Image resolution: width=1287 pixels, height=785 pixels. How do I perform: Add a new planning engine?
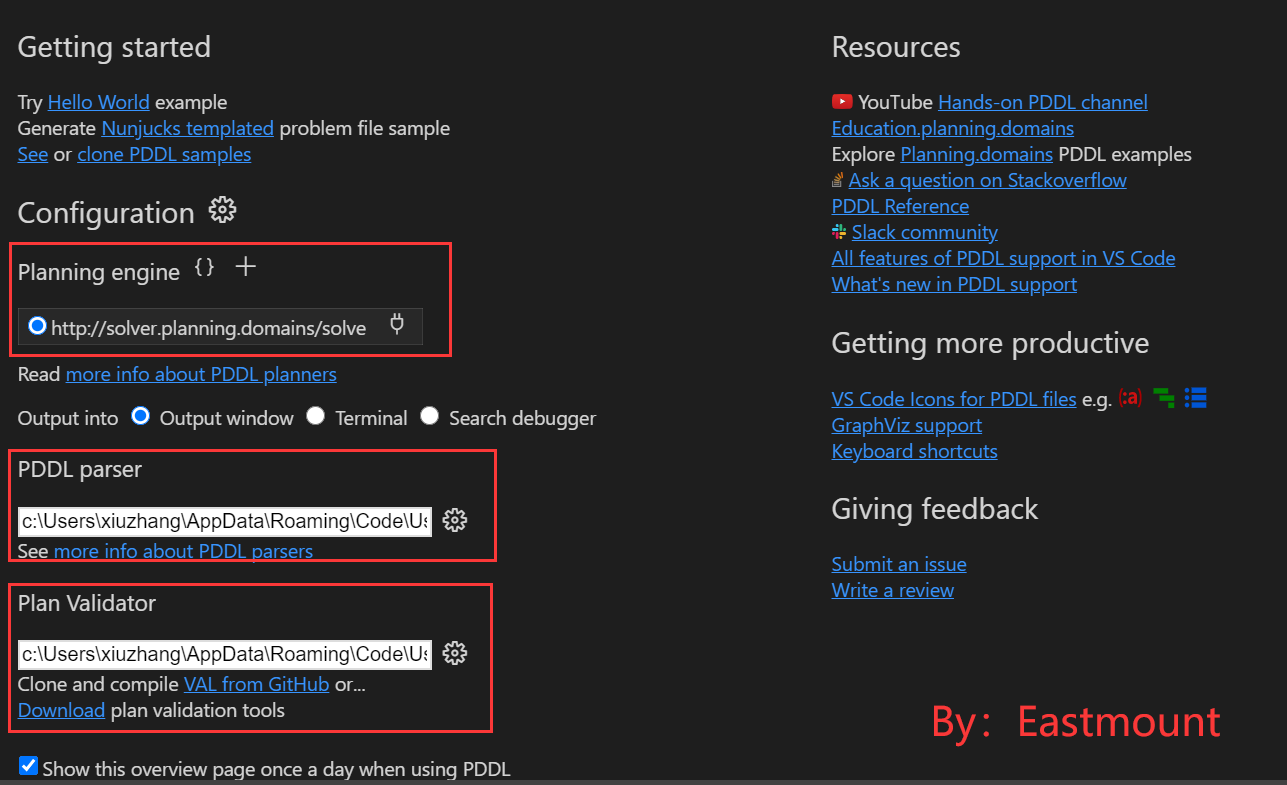[x=245, y=267]
